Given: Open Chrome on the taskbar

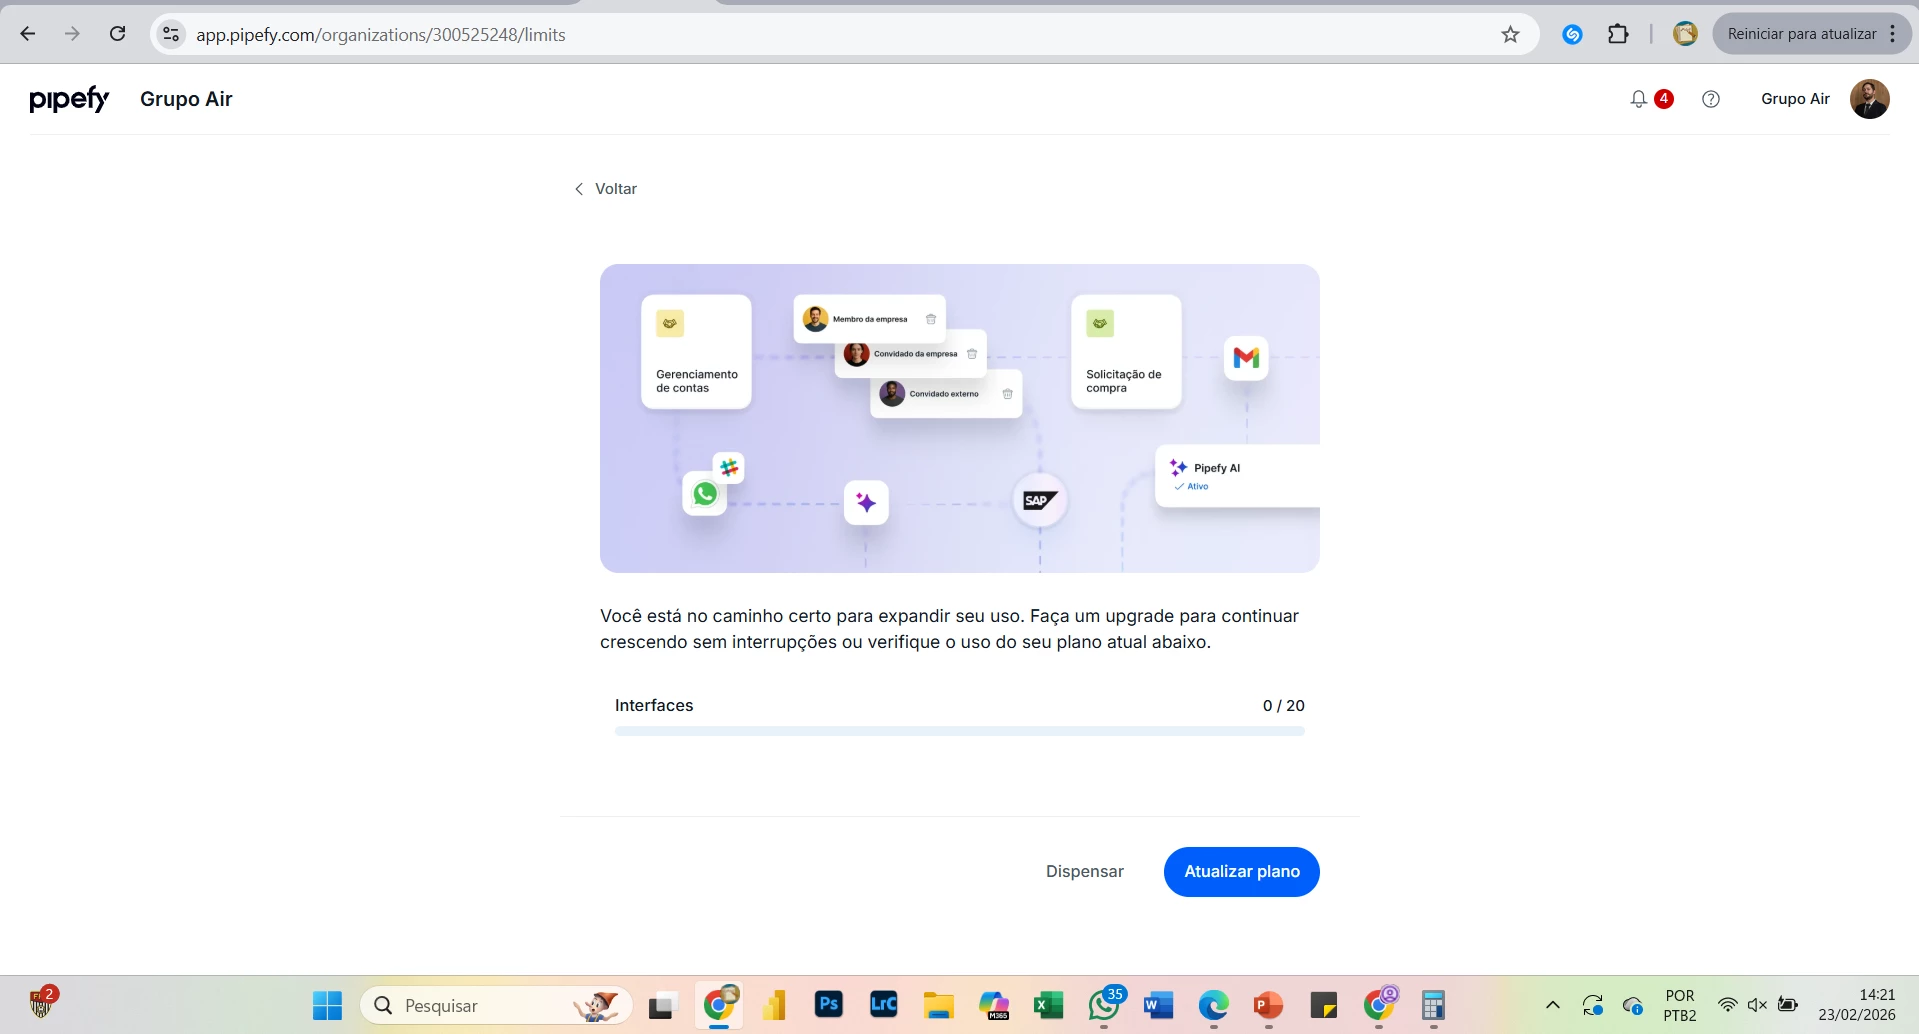Looking at the screenshot, I should click(x=719, y=1005).
